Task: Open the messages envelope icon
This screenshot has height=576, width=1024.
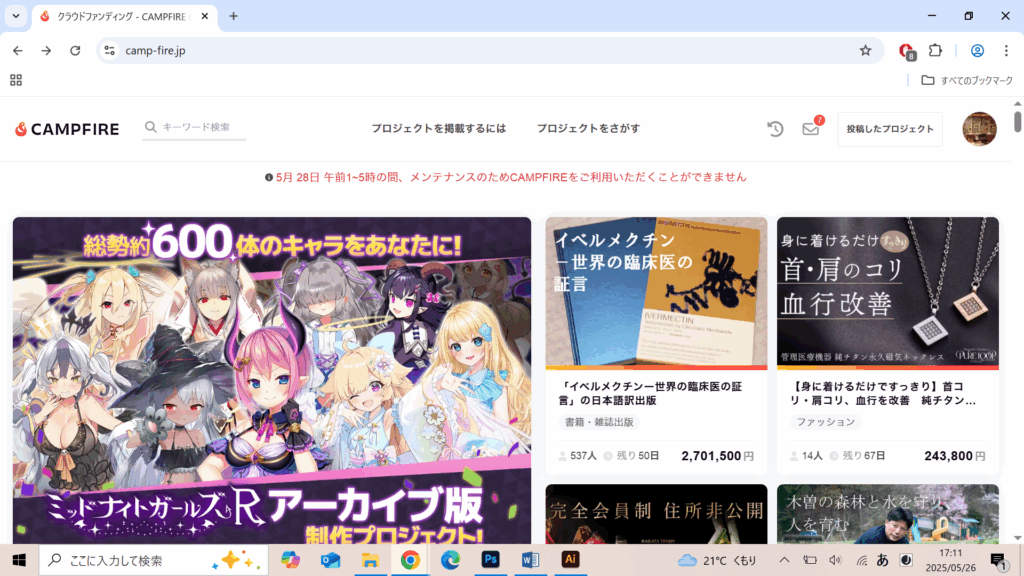Action: click(810, 129)
